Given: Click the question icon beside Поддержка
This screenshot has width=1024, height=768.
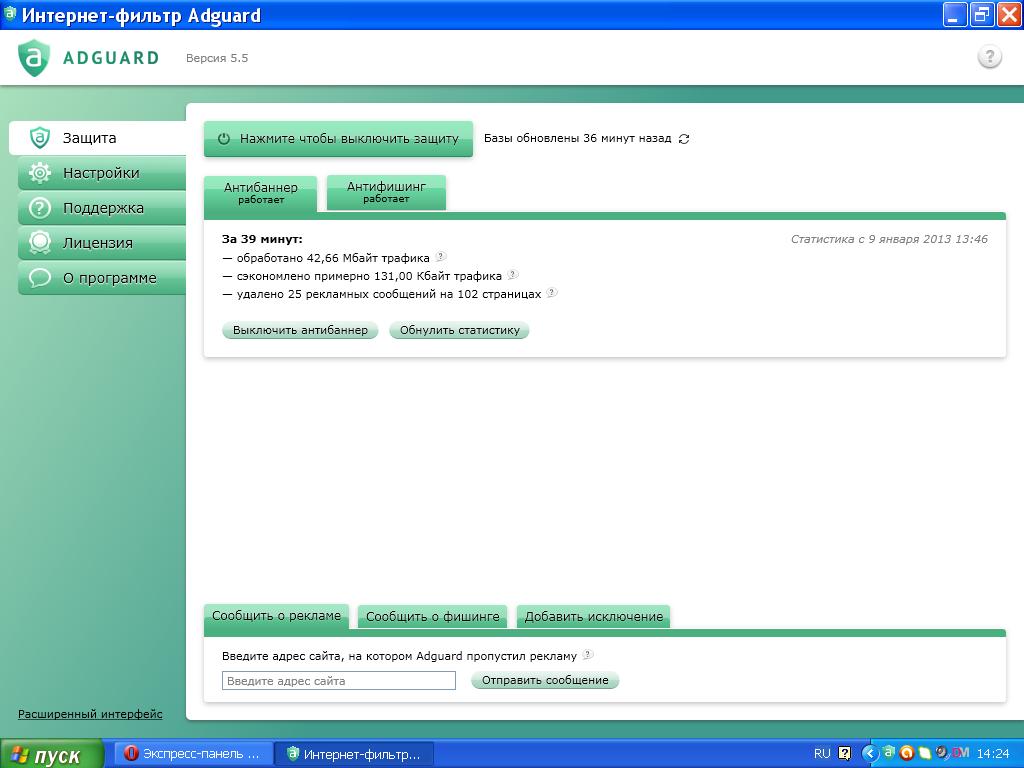Looking at the screenshot, I should [40, 208].
